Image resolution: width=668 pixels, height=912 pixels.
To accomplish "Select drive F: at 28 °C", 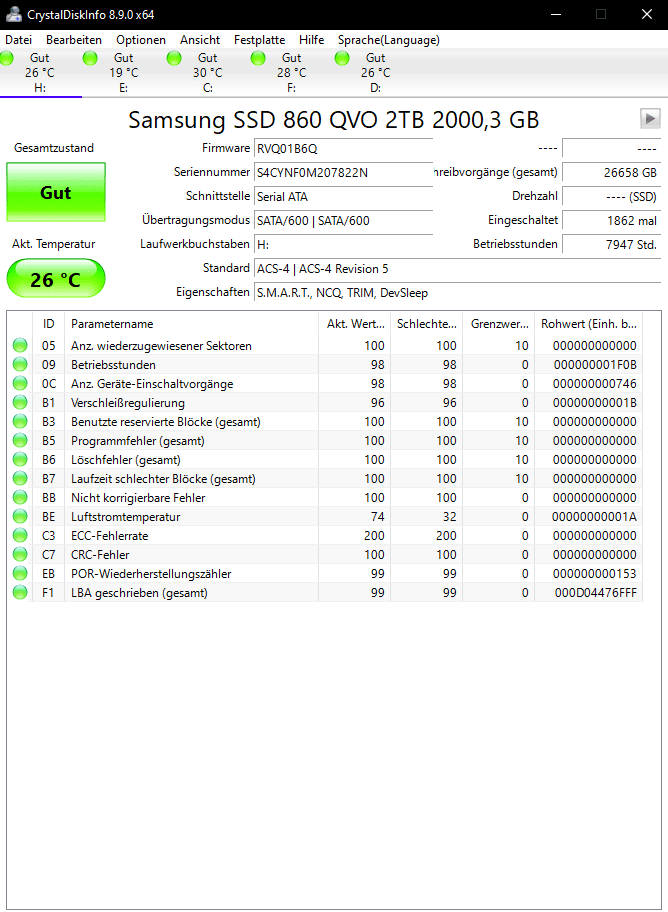I will pyautogui.click(x=292, y=73).
